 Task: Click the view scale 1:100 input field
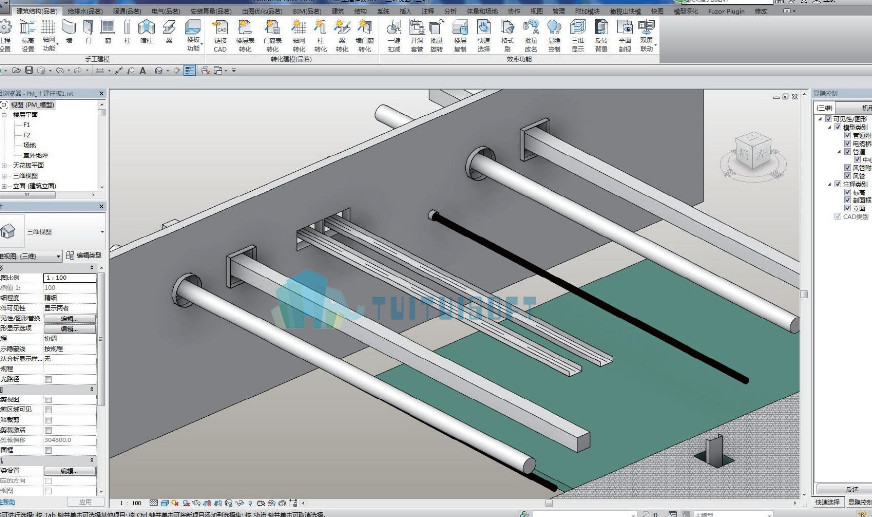pos(70,277)
